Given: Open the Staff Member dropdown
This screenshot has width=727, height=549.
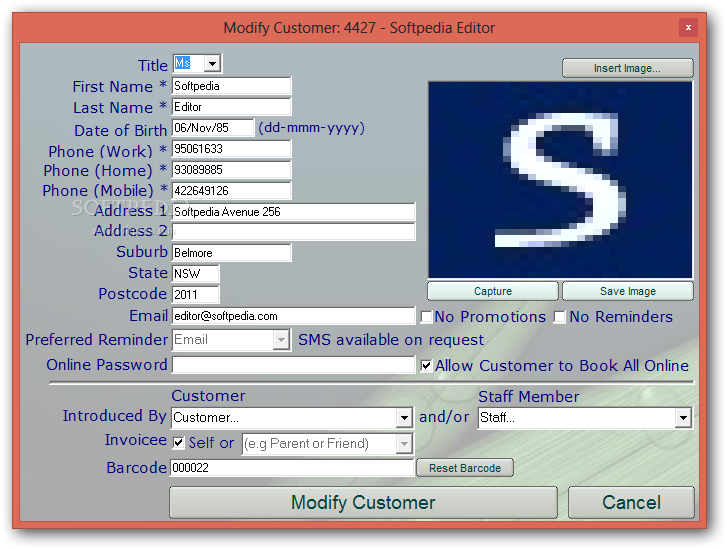Looking at the screenshot, I should point(683,418).
